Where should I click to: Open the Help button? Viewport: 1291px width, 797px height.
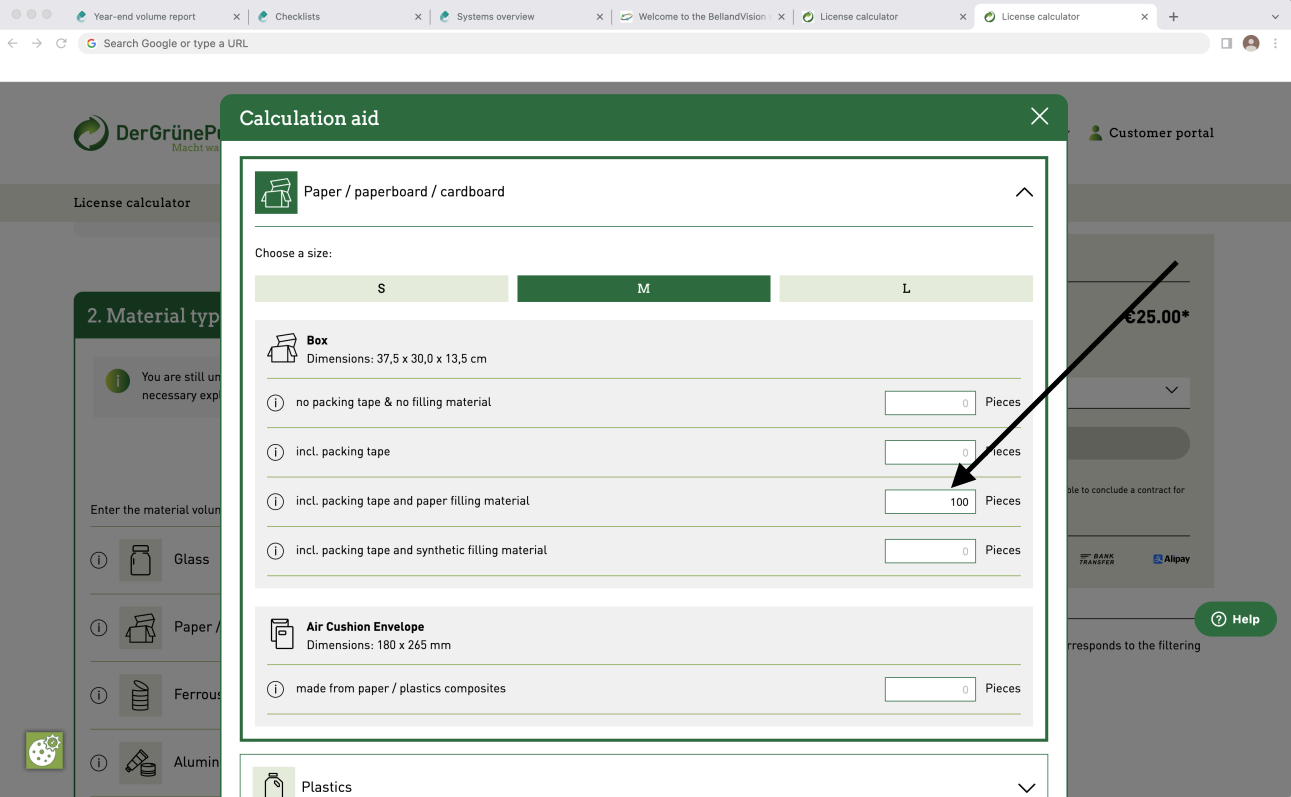(1235, 619)
